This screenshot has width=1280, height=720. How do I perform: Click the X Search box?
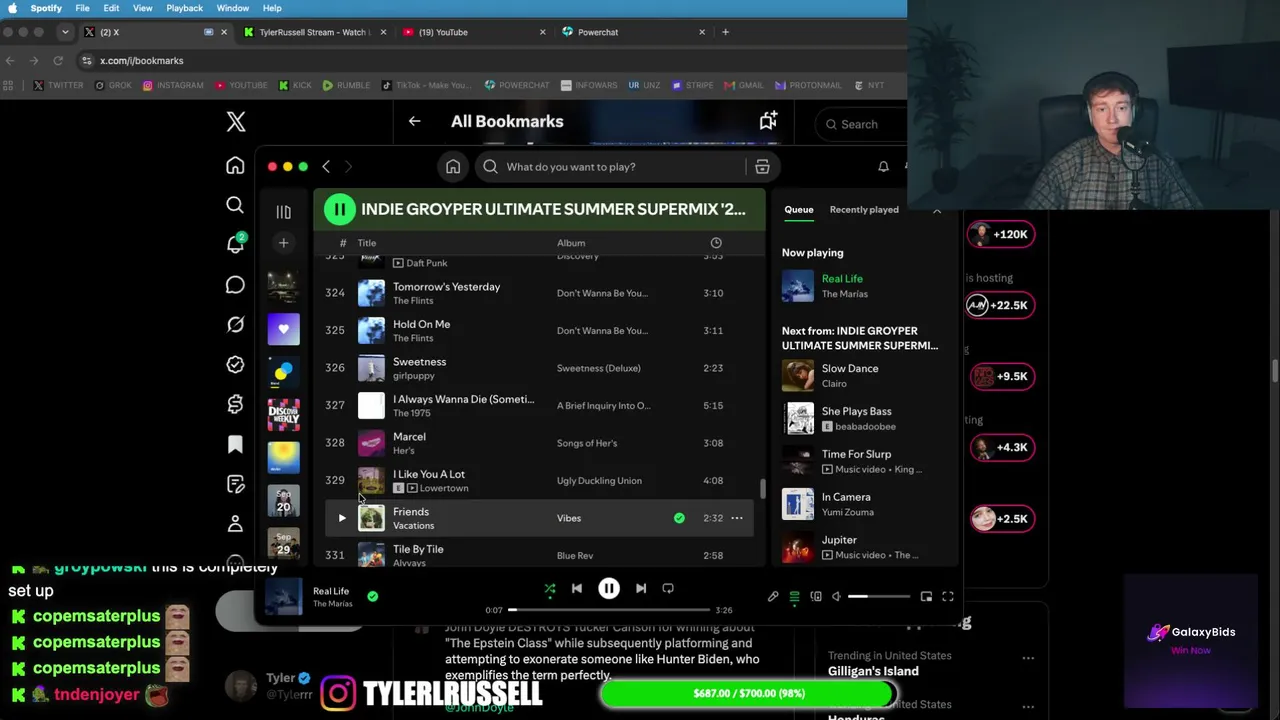click(862, 124)
